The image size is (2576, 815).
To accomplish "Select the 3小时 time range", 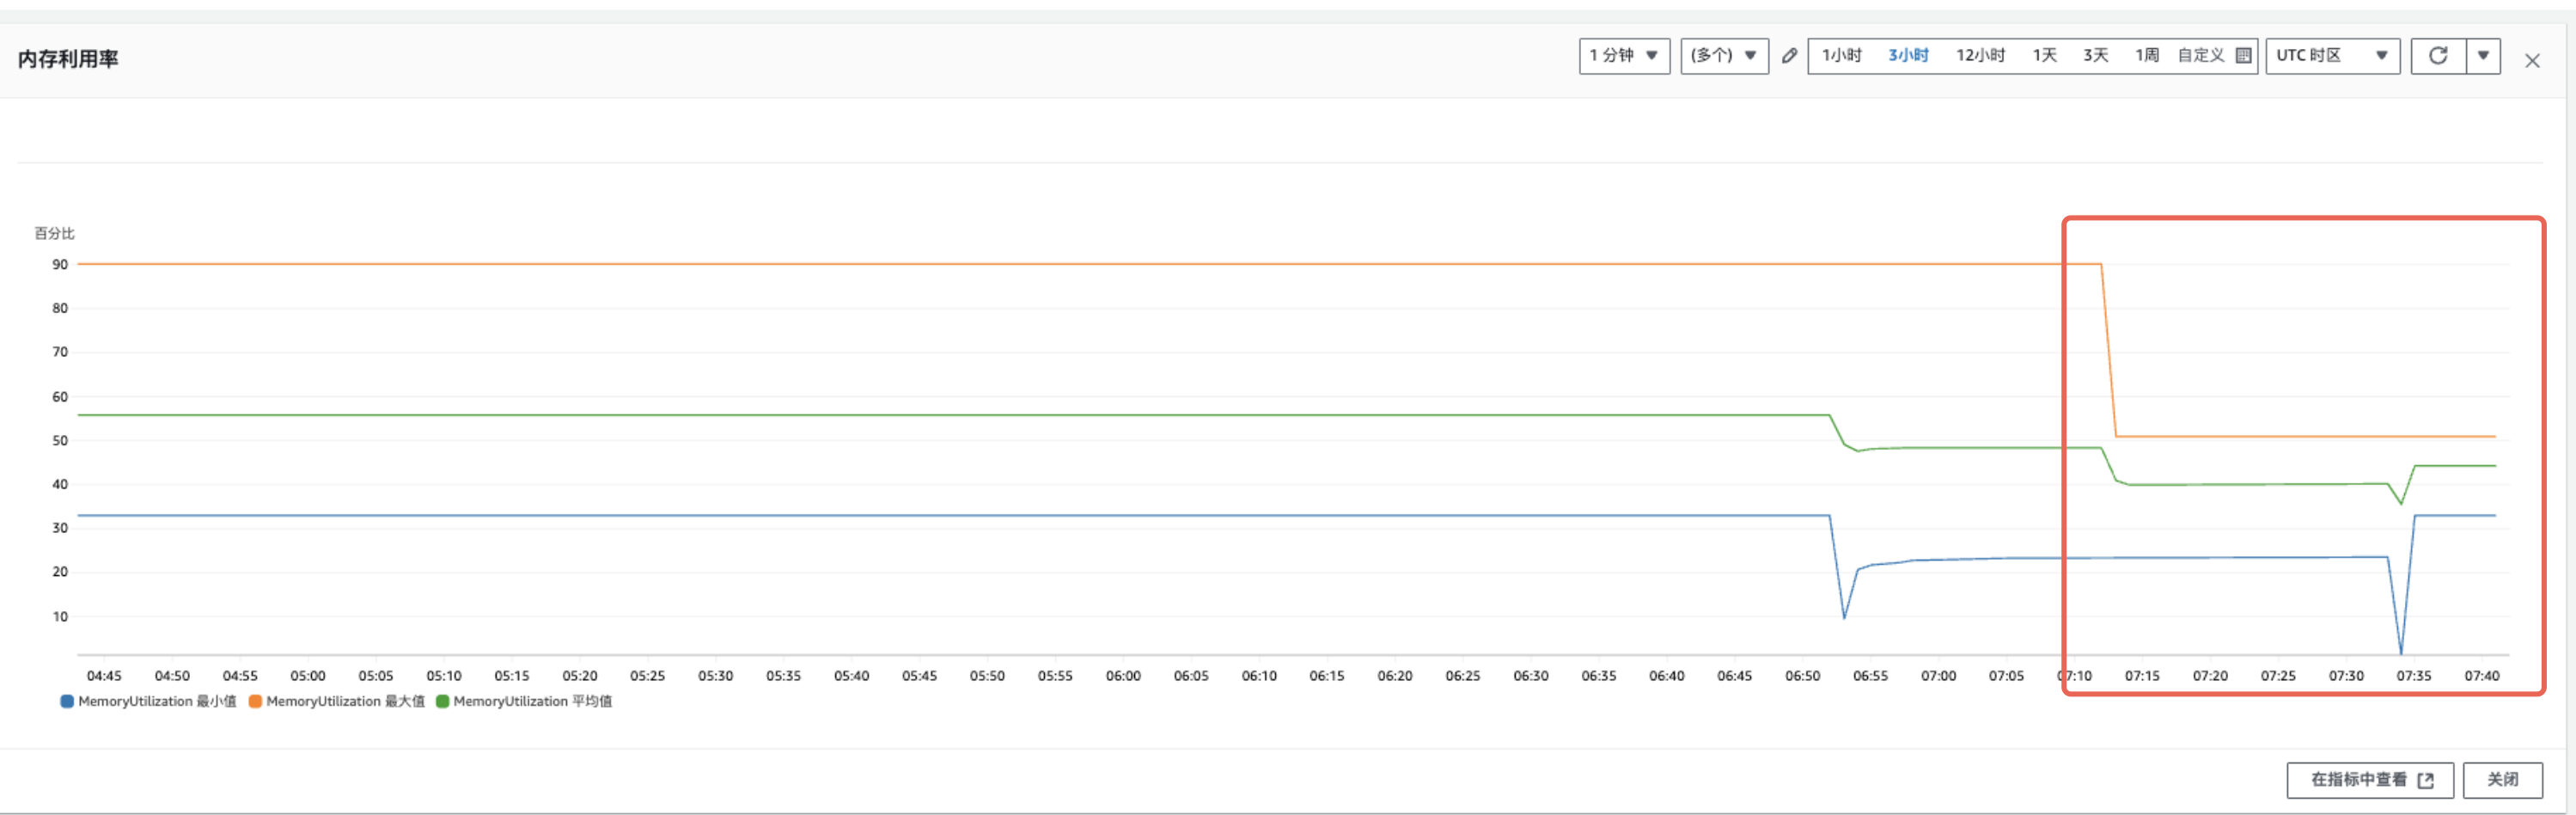I will (x=1908, y=56).
